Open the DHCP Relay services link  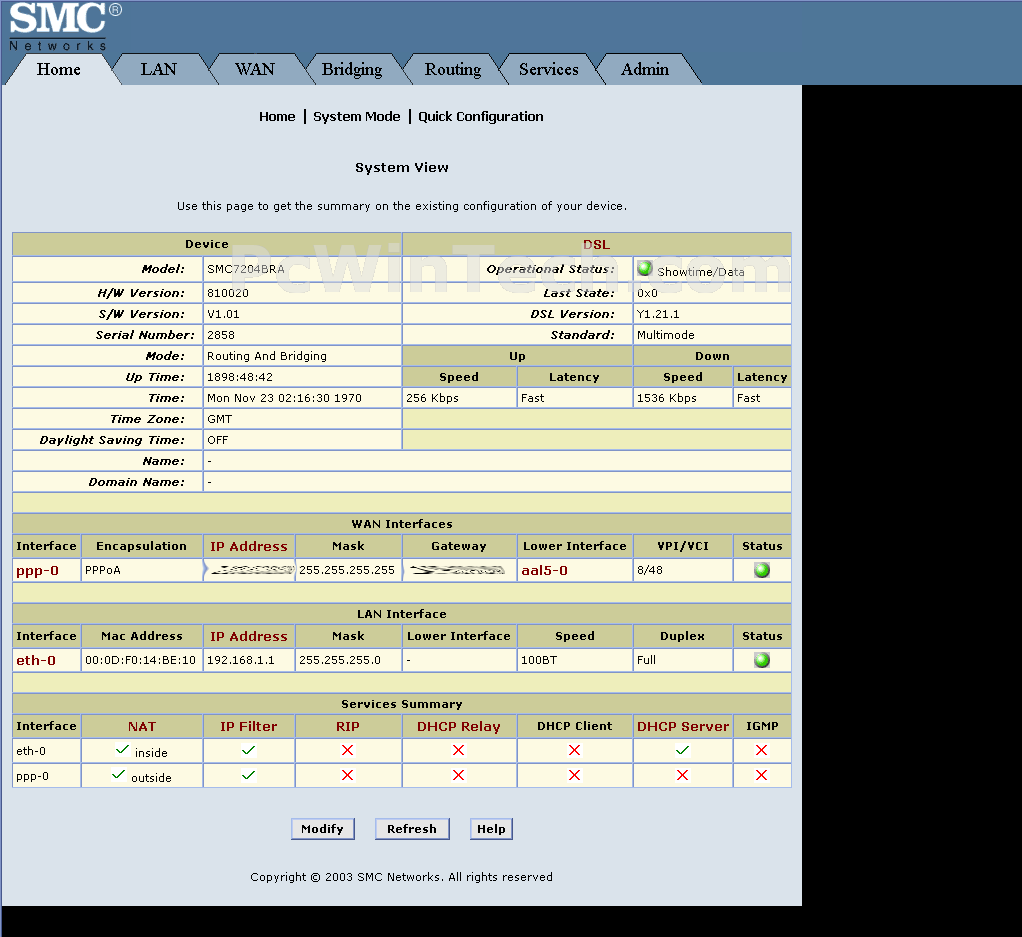459,727
